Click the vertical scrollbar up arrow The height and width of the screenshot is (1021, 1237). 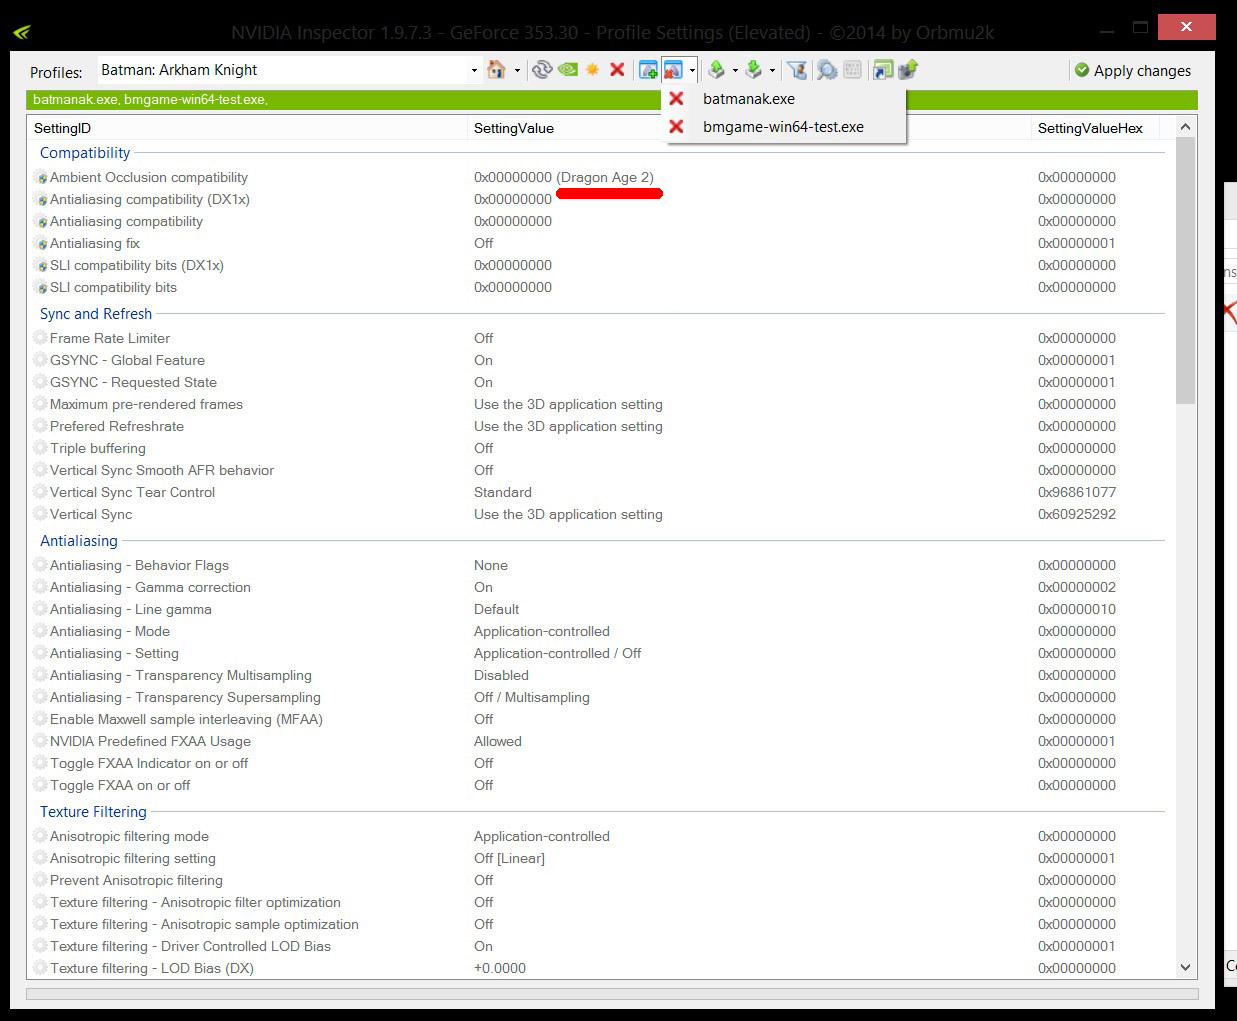pos(1186,127)
